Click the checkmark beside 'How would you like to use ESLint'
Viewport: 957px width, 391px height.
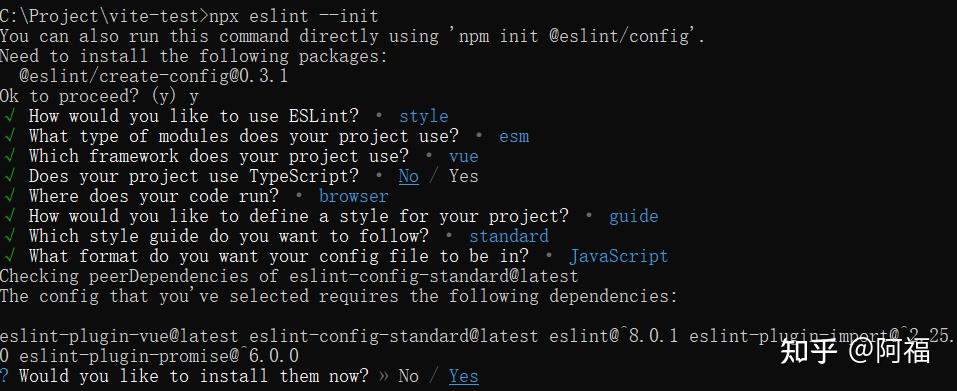[x=9, y=115]
